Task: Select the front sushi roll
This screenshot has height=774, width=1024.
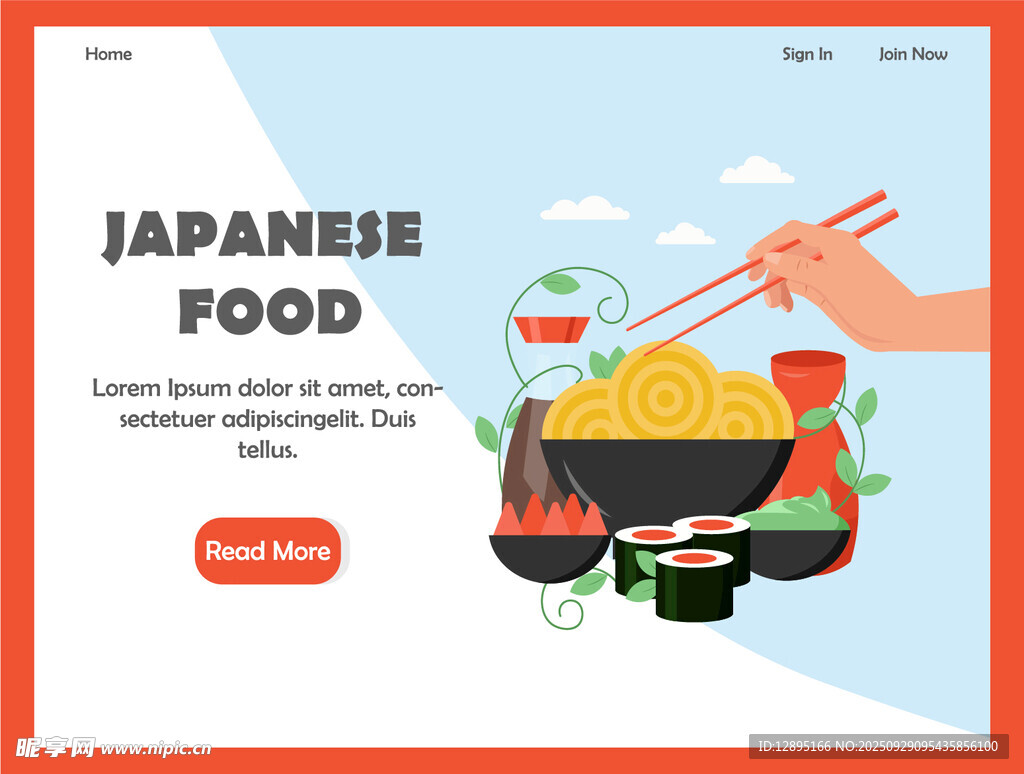Action: pyautogui.click(x=694, y=585)
